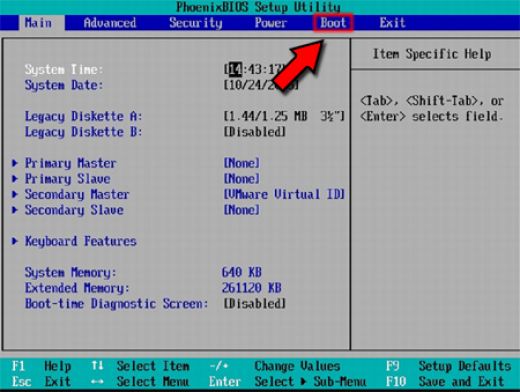The image size is (520, 392).
Task: Click the F1 Help label
Action: [41, 366]
